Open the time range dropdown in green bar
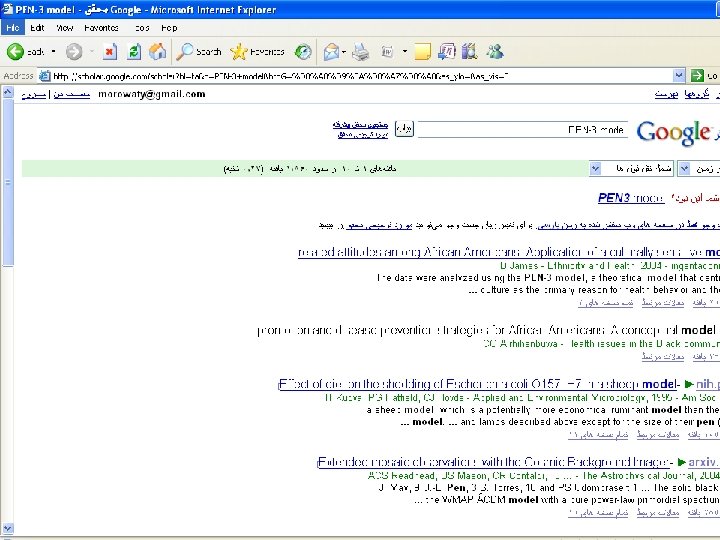This screenshot has height=540, width=720. 684,169
